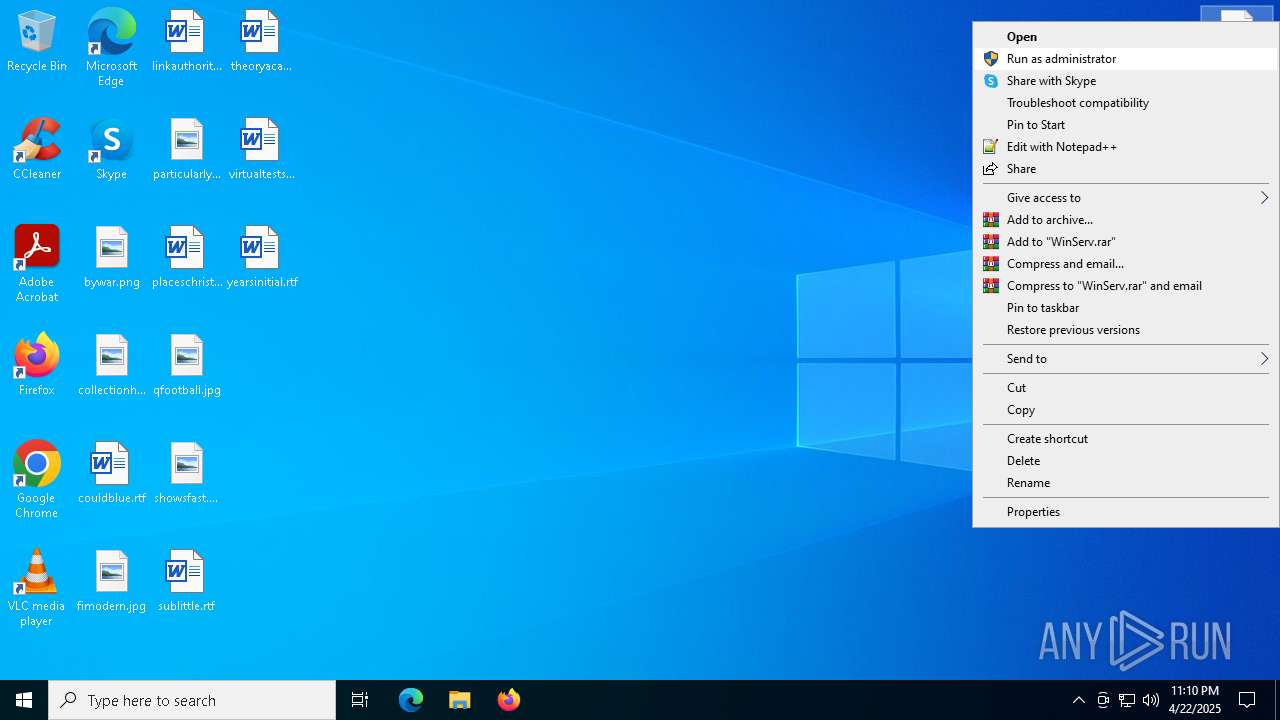The width and height of the screenshot is (1280, 720).
Task: Choose Delete in the context menu
Action: point(1126,461)
